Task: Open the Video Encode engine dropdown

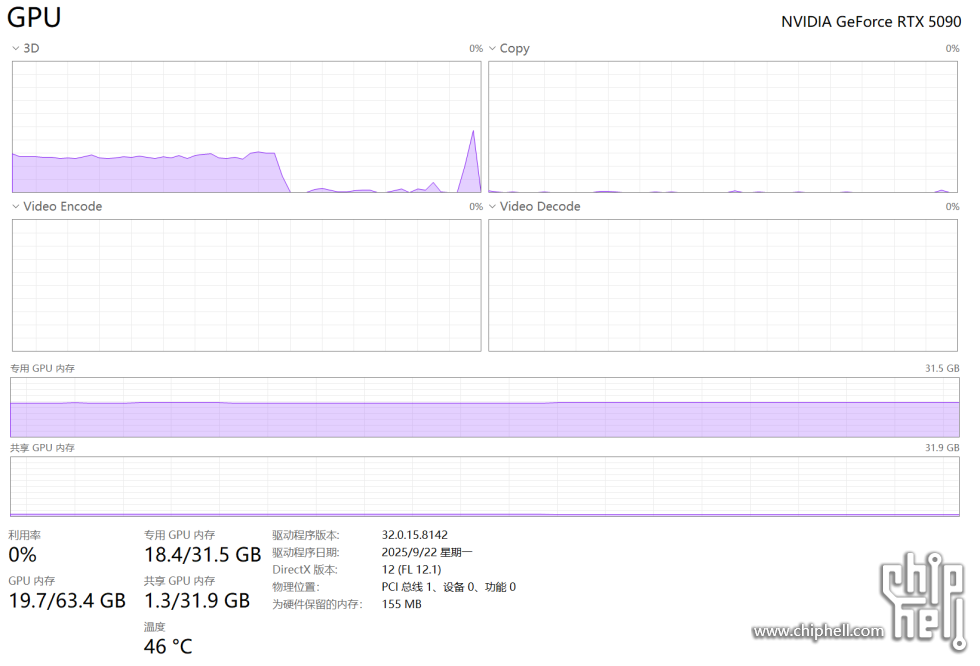Action: click(15, 206)
